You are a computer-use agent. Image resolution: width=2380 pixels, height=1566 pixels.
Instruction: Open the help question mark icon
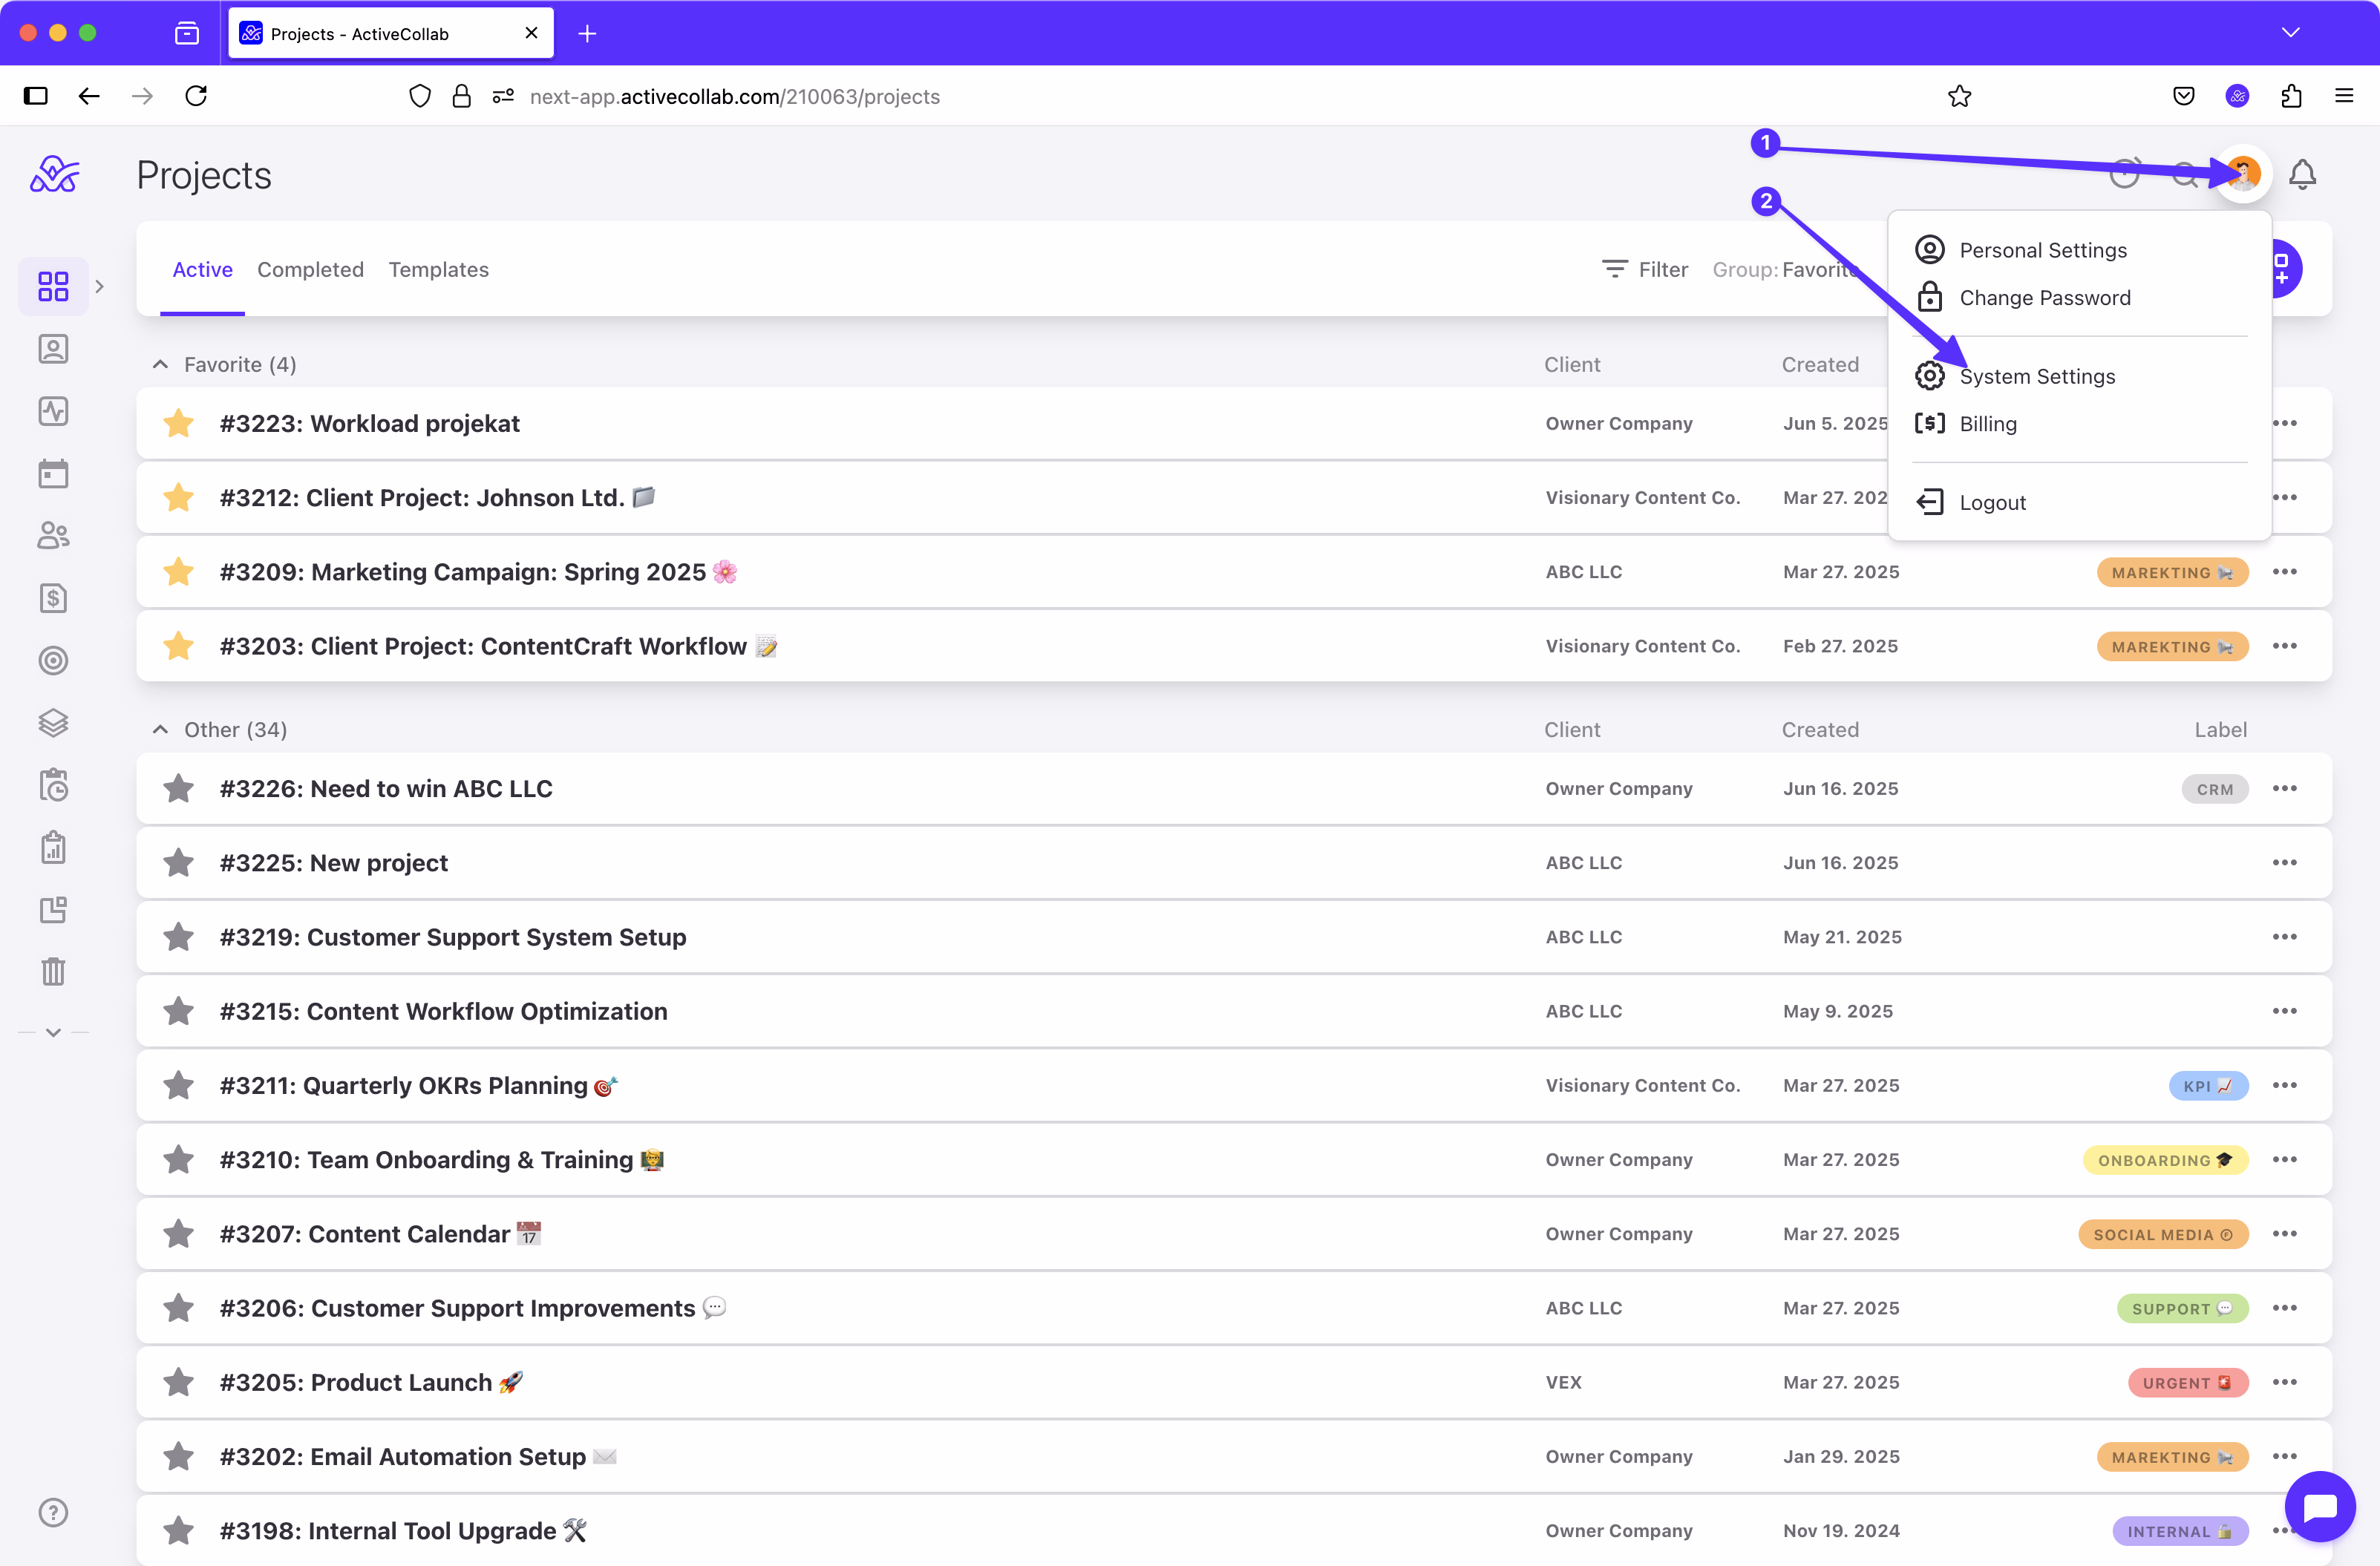click(x=53, y=1512)
